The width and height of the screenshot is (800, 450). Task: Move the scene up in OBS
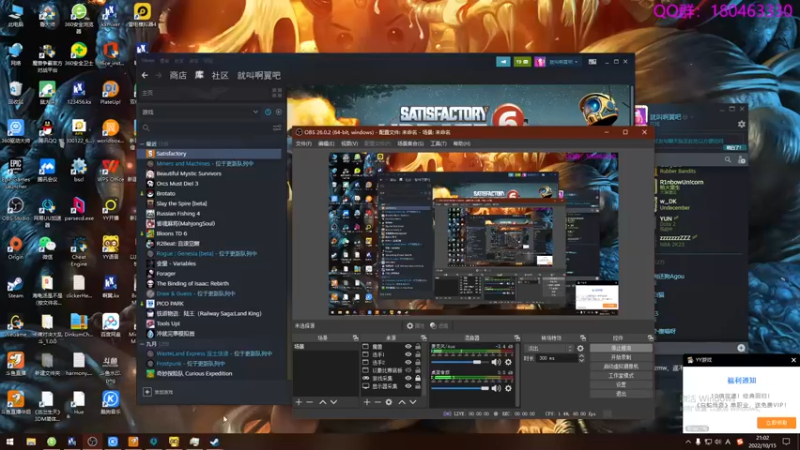tap(322, 402)
